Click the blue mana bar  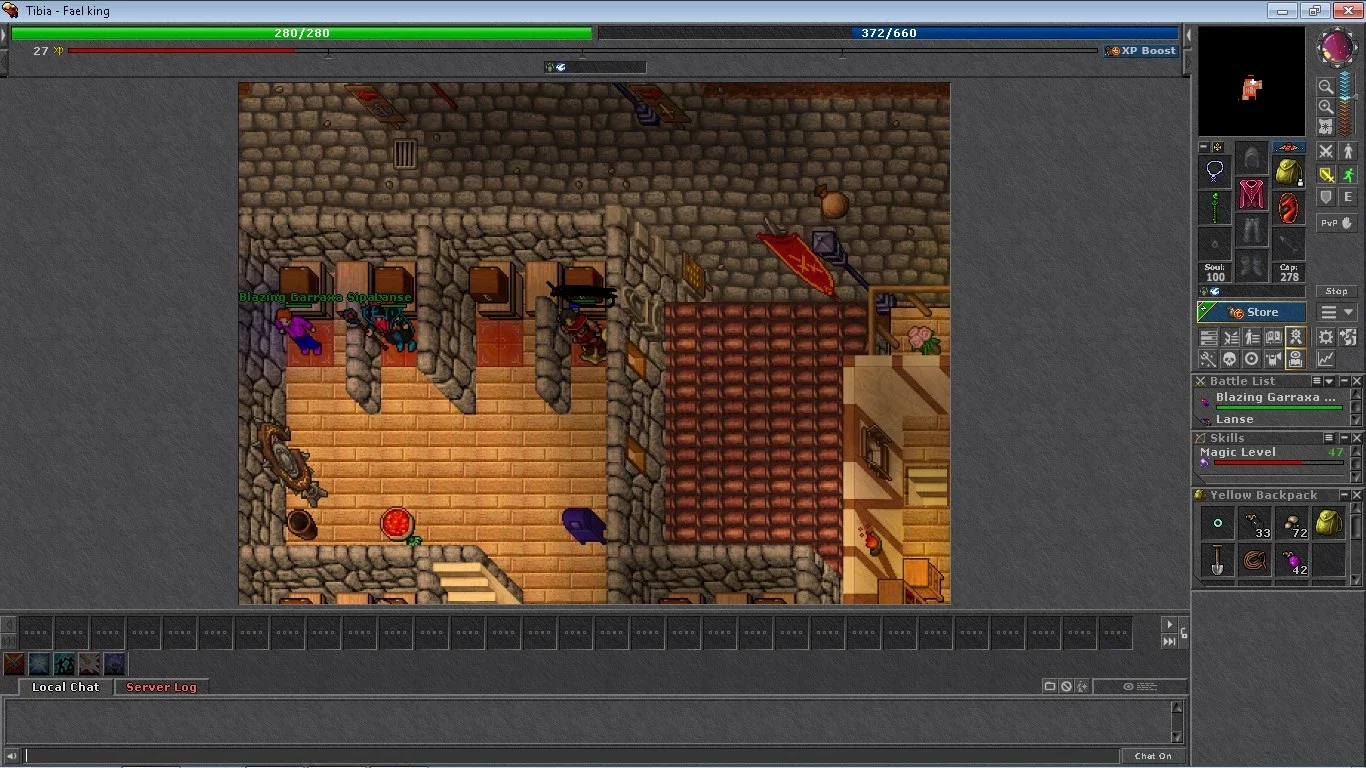(x=888, y=33)
